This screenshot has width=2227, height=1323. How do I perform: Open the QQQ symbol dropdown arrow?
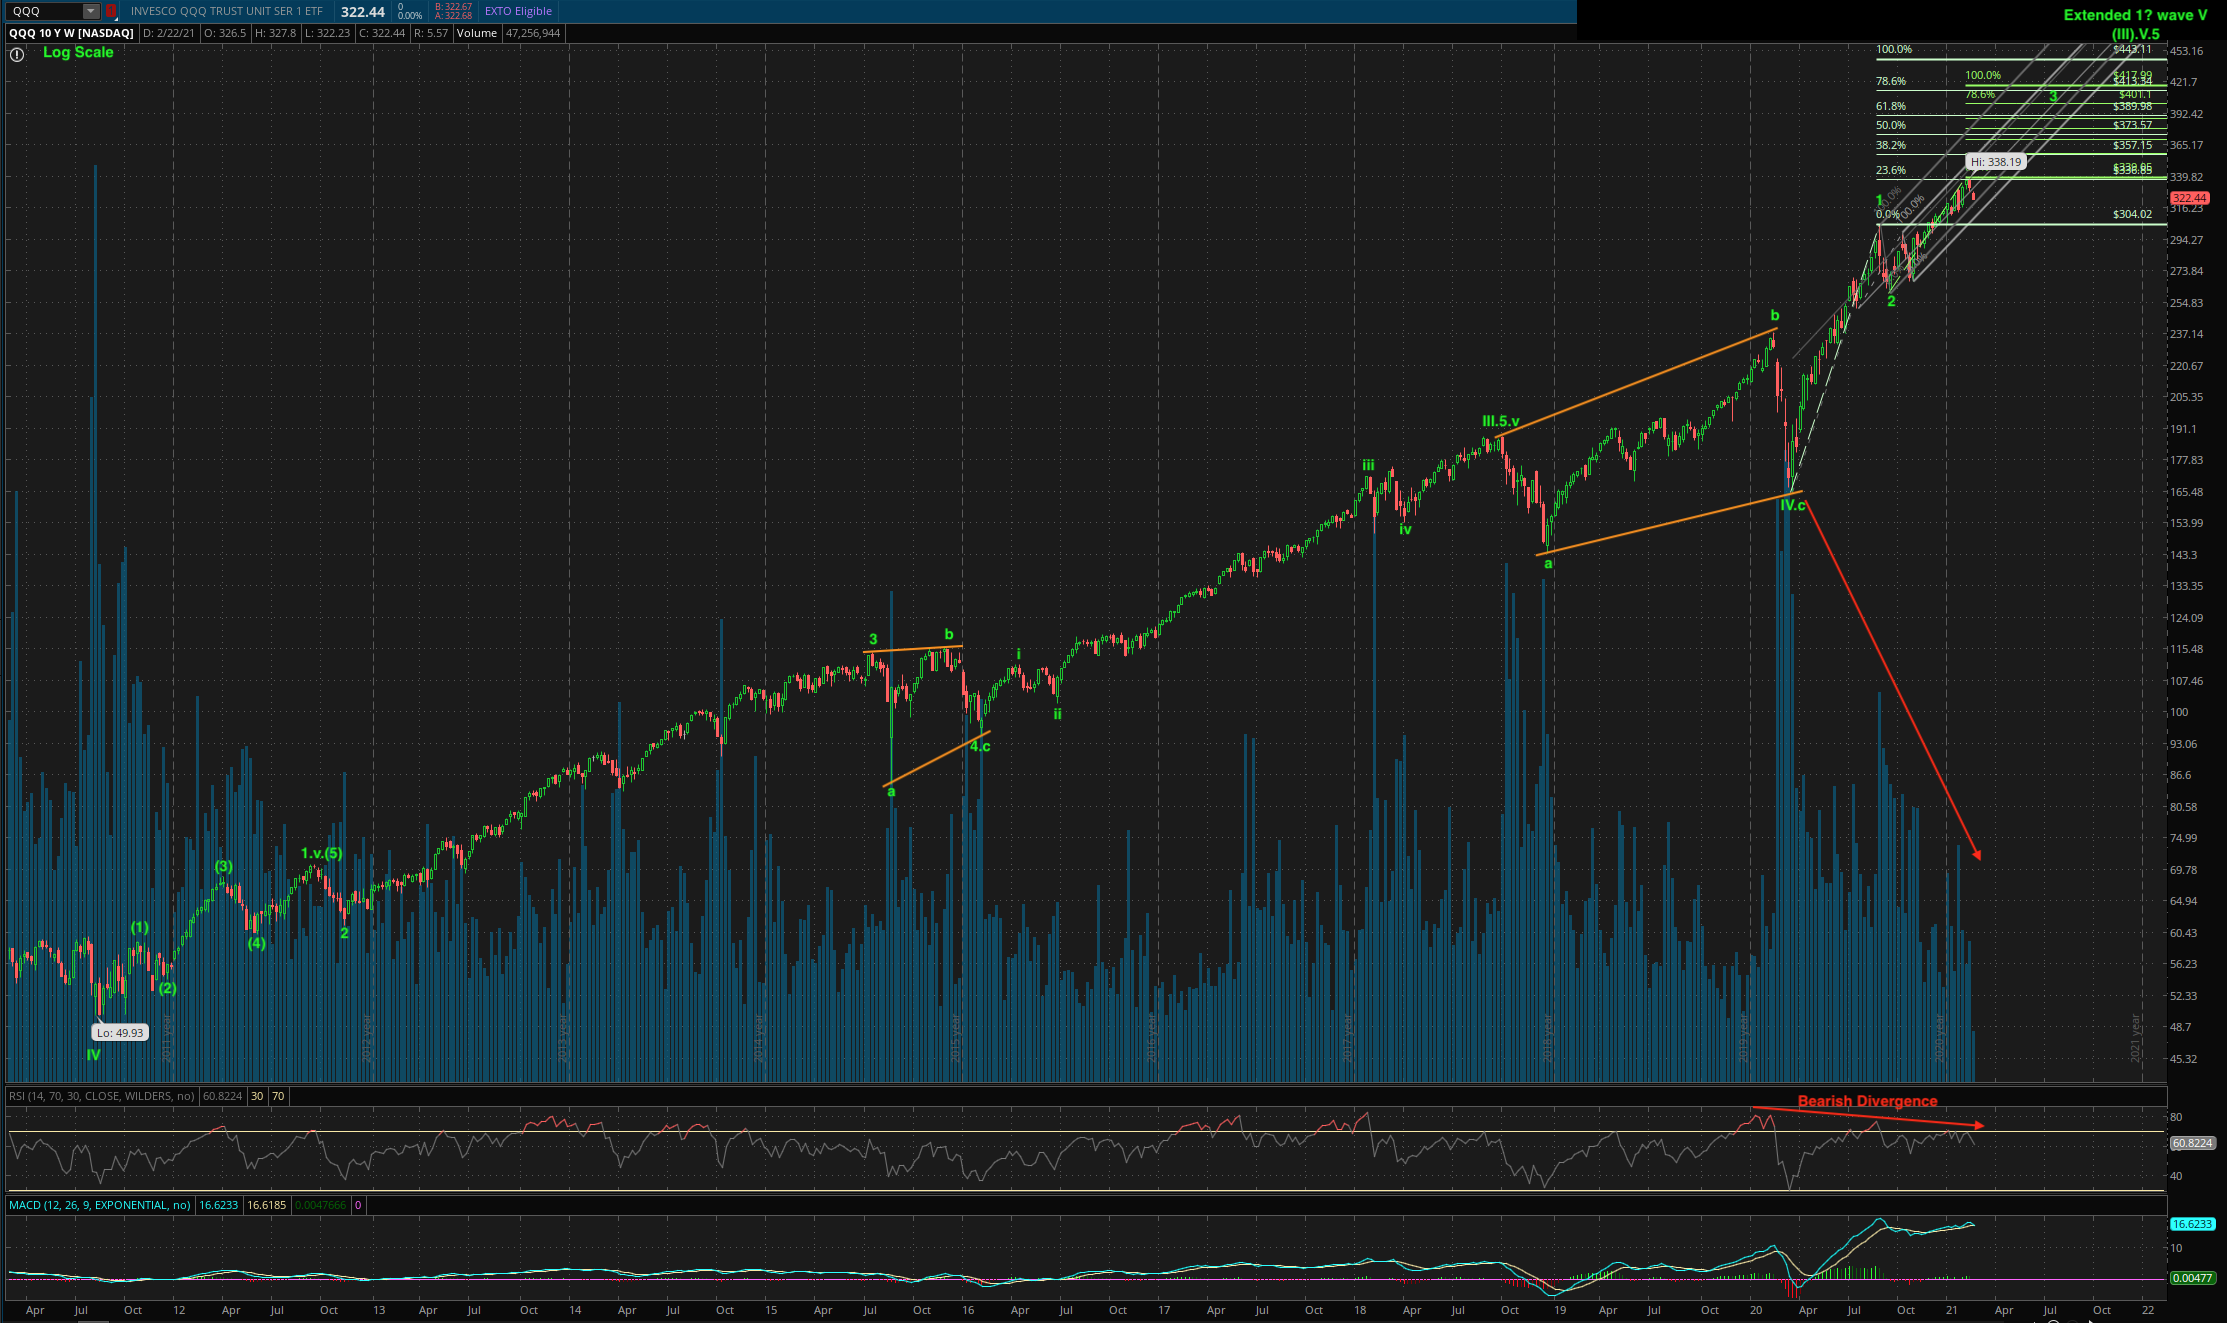coord(91,12)
